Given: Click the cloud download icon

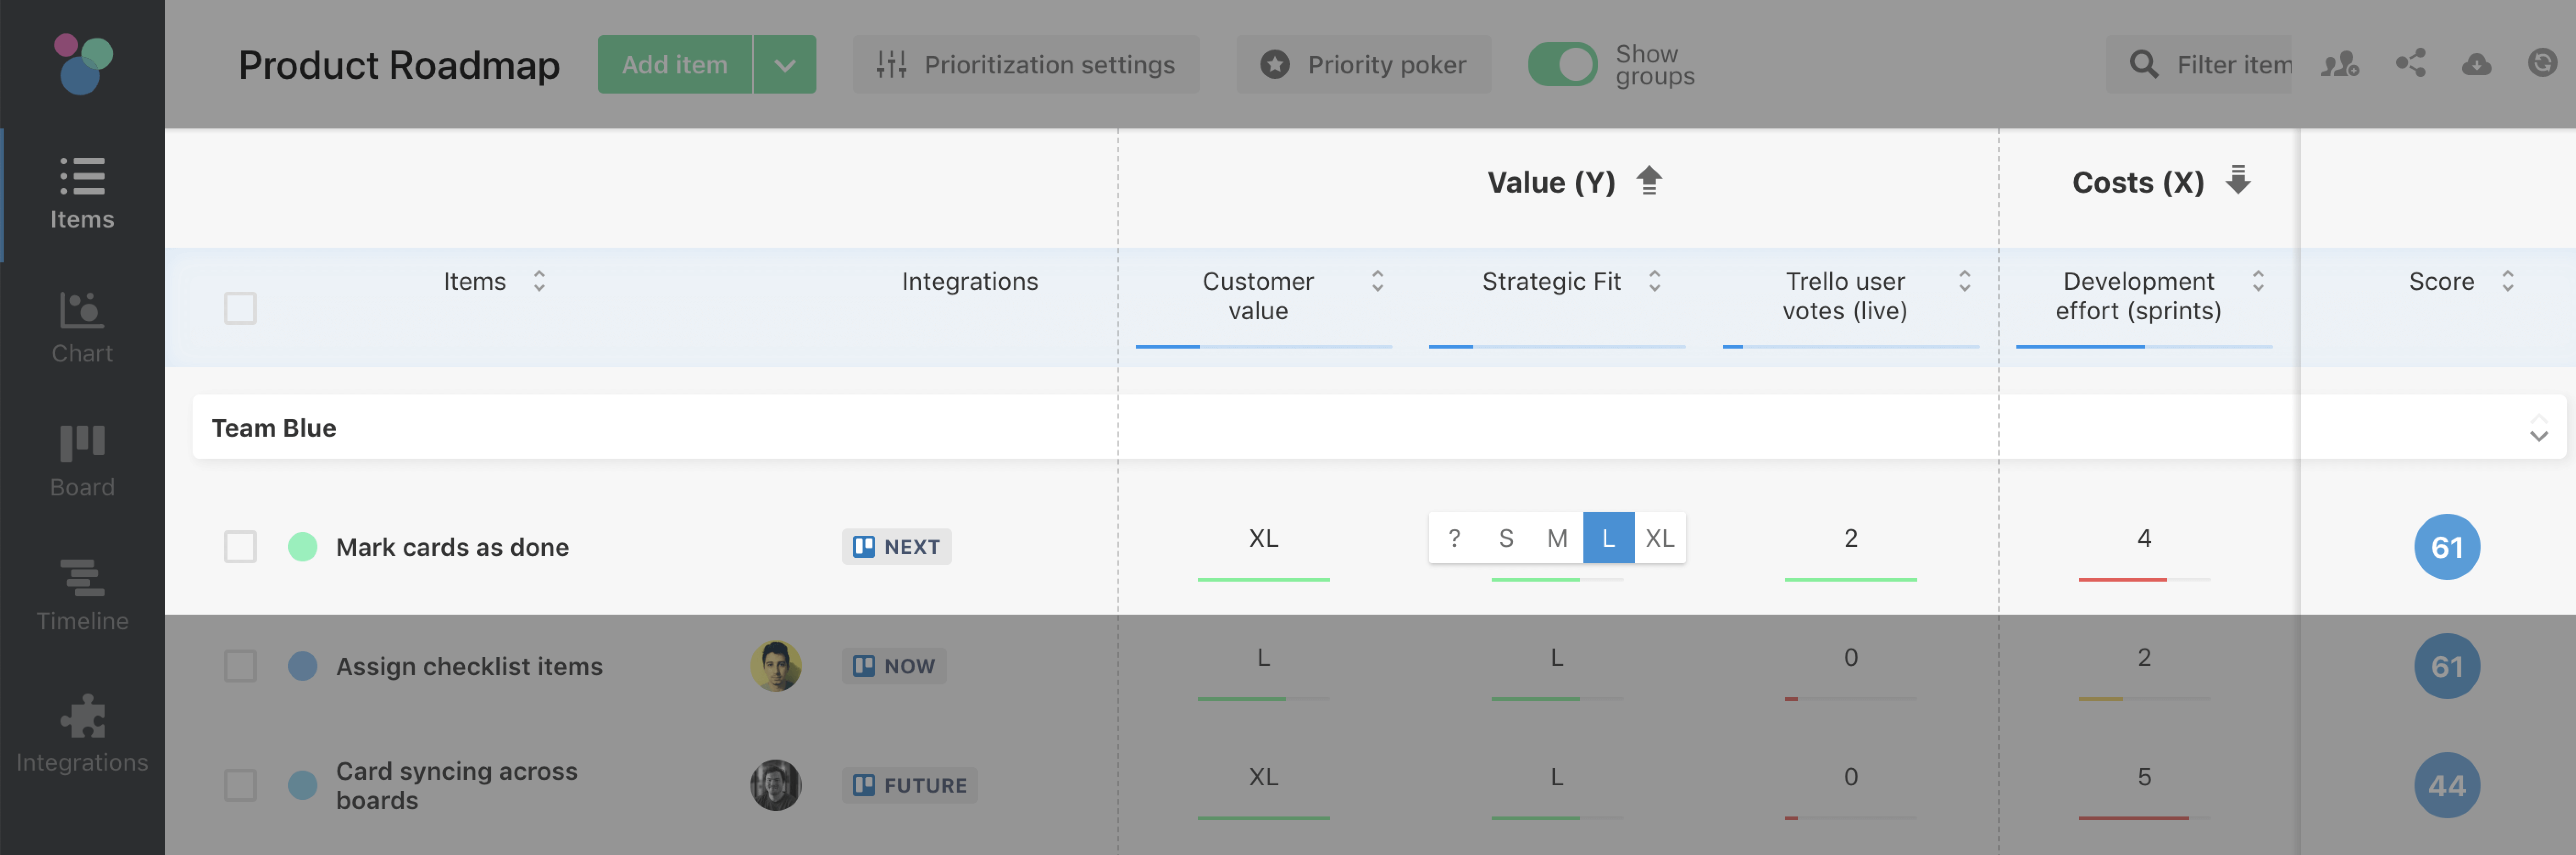Looking at the screenshot, I should tap(2476, 64).
